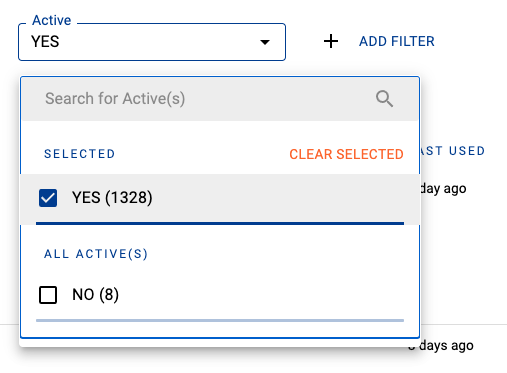Open the Active filter combo box showing YES
Viewport: 507px width, 373px height.
pyautogui.click(x=152, y=42)
